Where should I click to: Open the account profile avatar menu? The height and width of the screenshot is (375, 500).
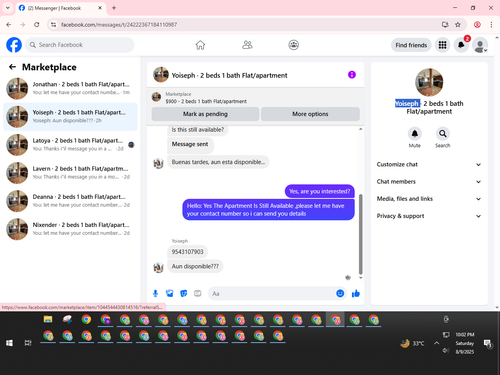[480, 45]
